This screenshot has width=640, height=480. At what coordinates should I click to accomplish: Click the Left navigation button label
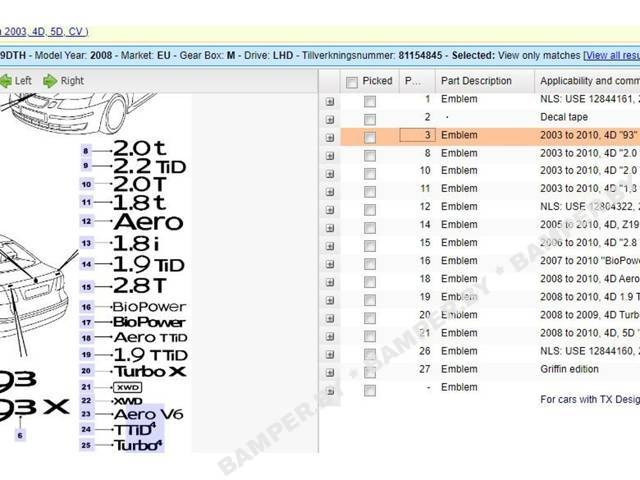pos(23,81)
